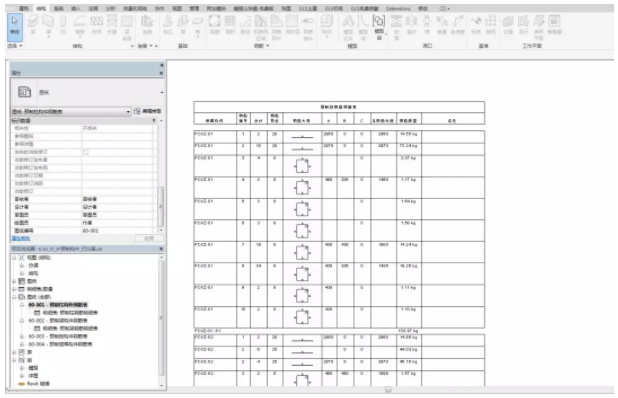This screenshot has height=398, width=618.
Task: Open the 钢筋 (Reinforcement) panel dropdown
Action: (x=262, y=46)
